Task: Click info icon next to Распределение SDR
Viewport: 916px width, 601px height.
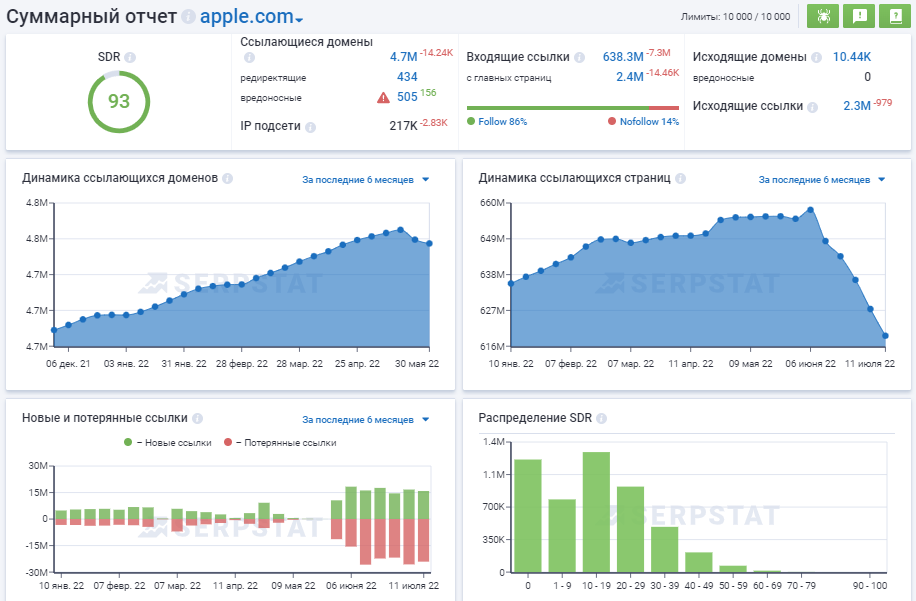Action: point(601,418)
